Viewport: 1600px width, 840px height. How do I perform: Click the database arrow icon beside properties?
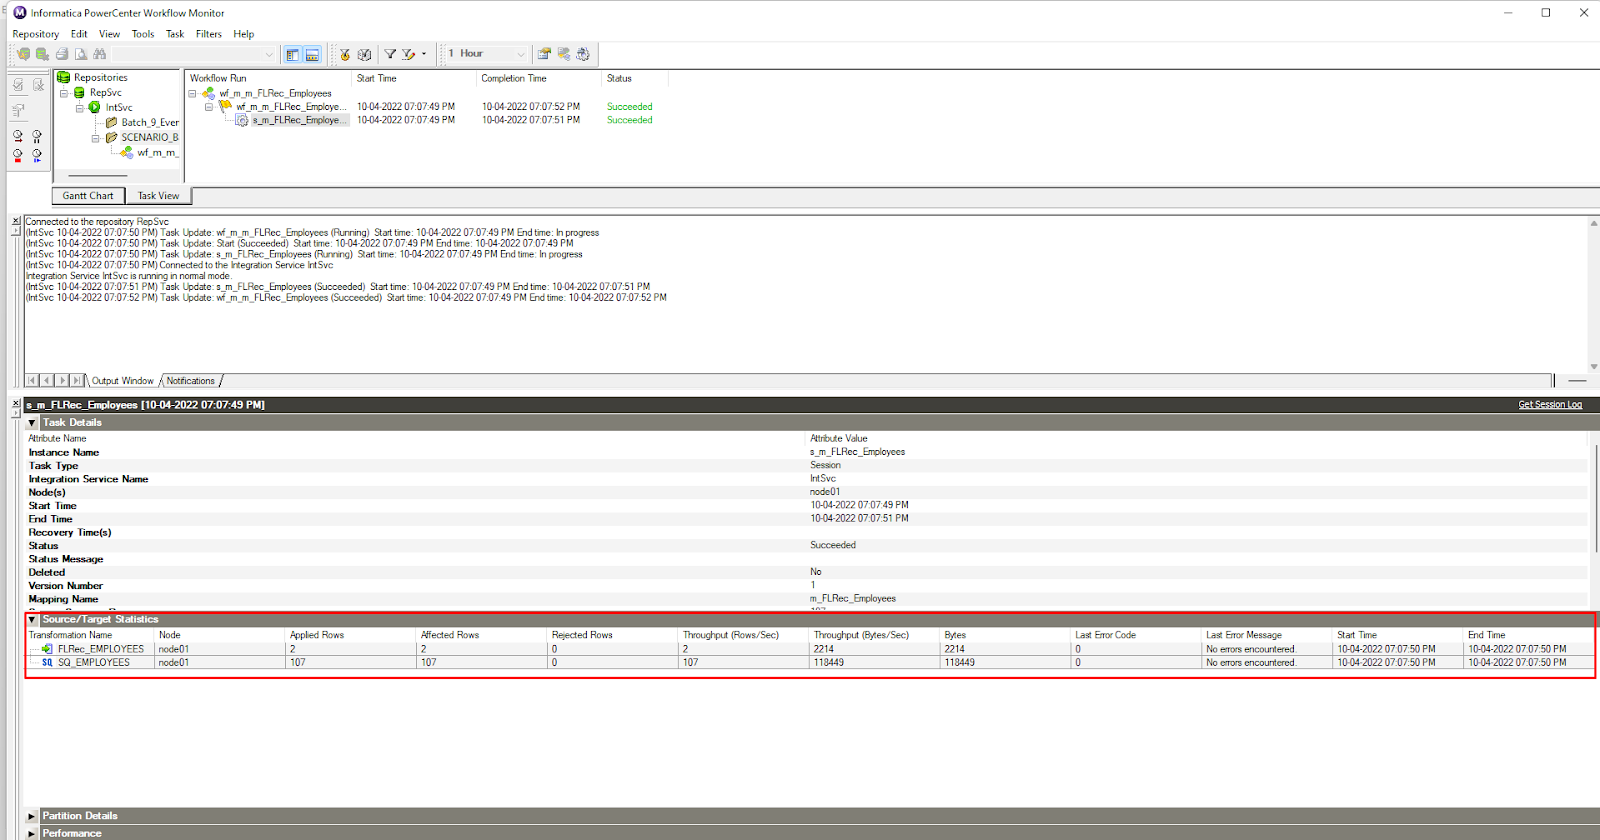[x=564, y=54]
